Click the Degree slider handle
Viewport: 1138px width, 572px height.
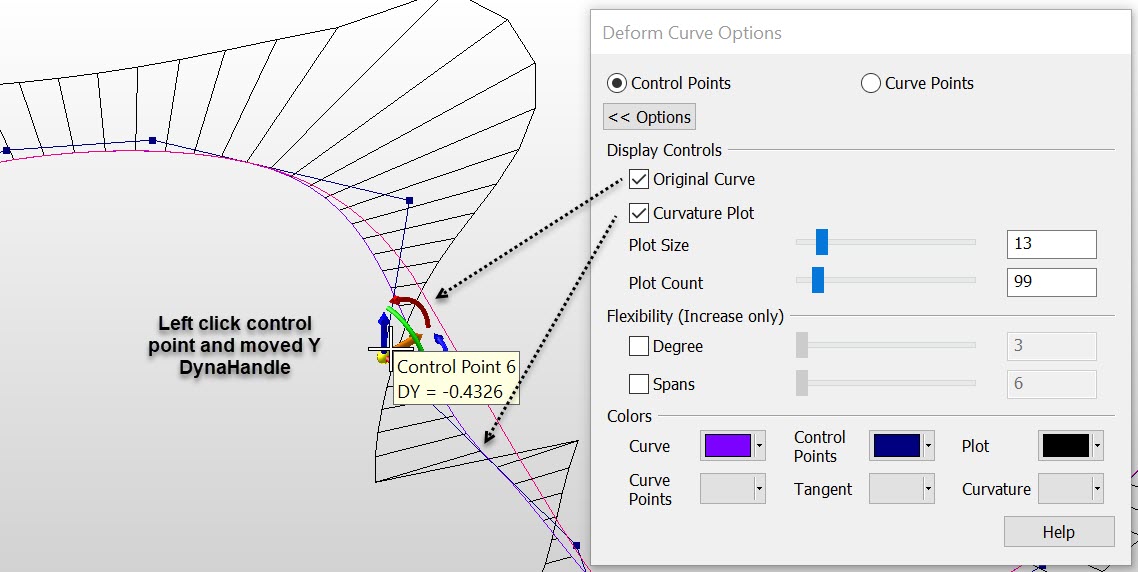click(x=802, y=345)
